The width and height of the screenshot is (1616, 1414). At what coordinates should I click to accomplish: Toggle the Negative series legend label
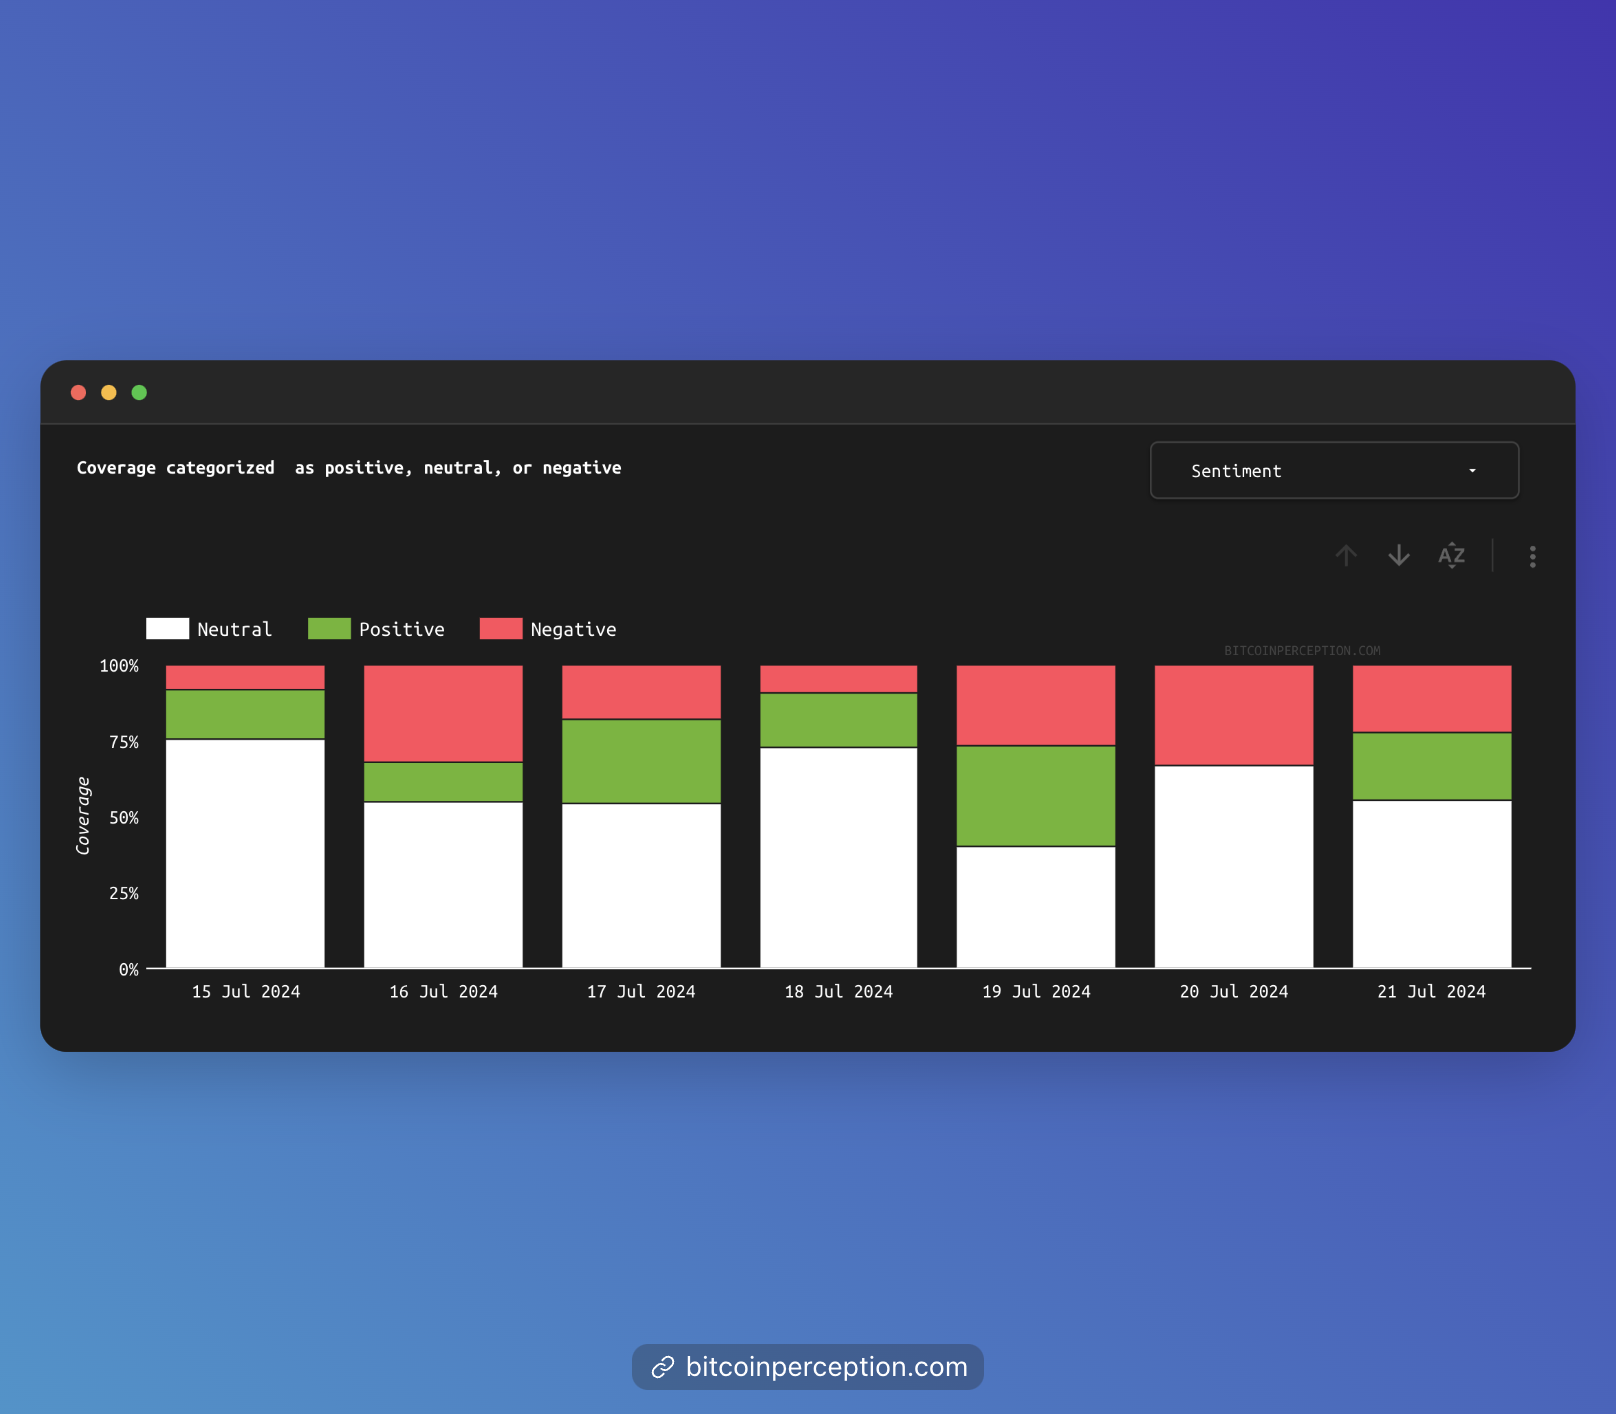(573, 629)
